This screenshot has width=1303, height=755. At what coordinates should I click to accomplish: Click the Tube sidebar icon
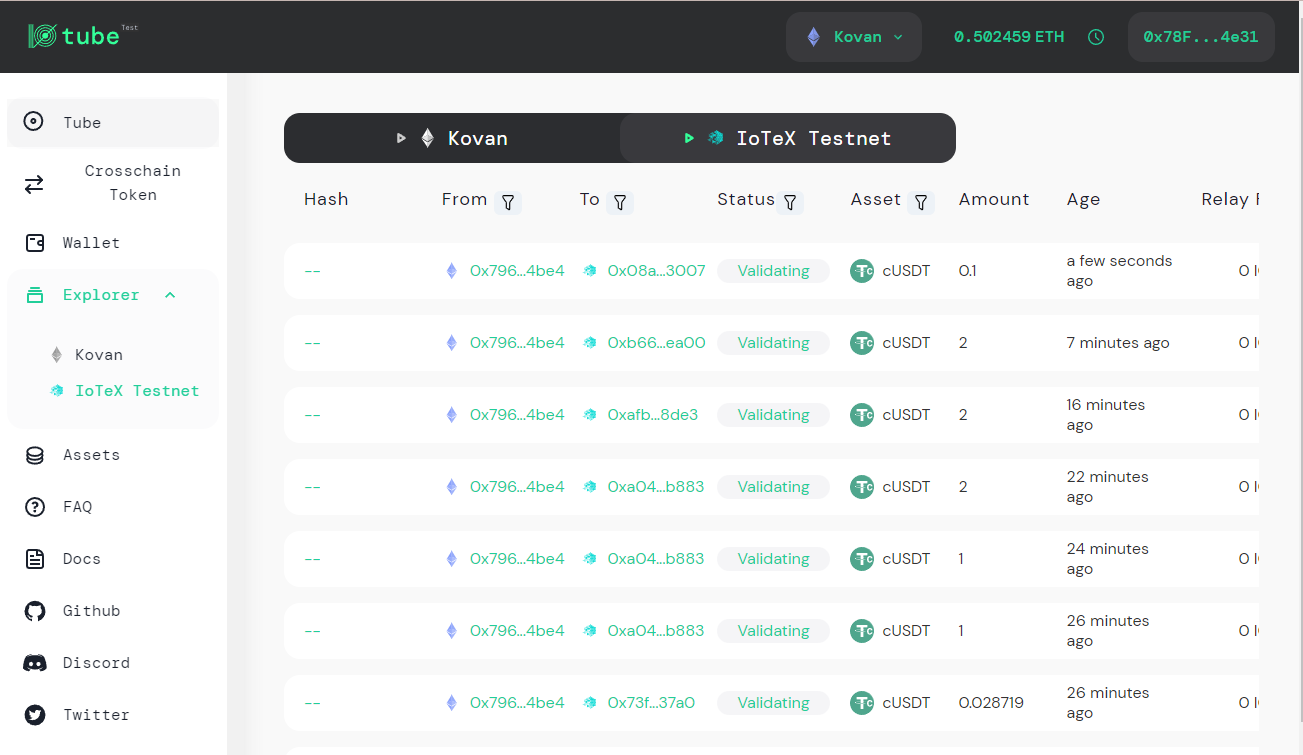[34, 122]
